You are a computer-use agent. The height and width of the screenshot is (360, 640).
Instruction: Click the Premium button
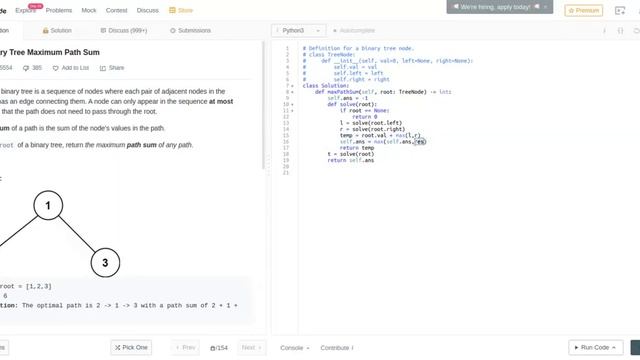click(x=584, y=10)
